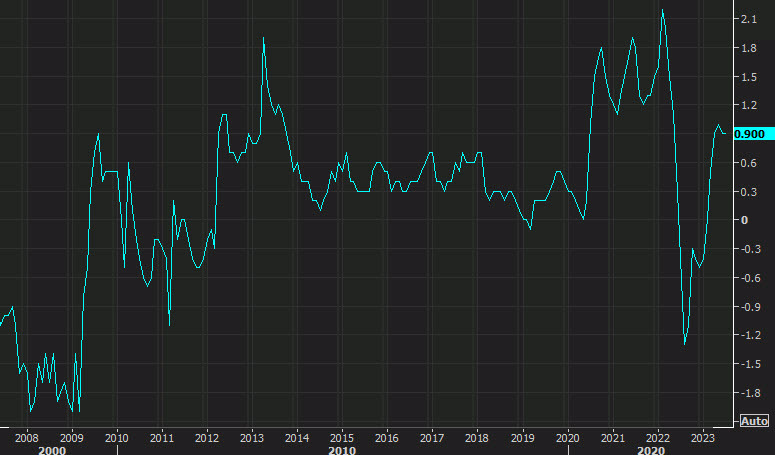Click the -0.3 axis value
This screenshot has width=775, height=455.
750,249
